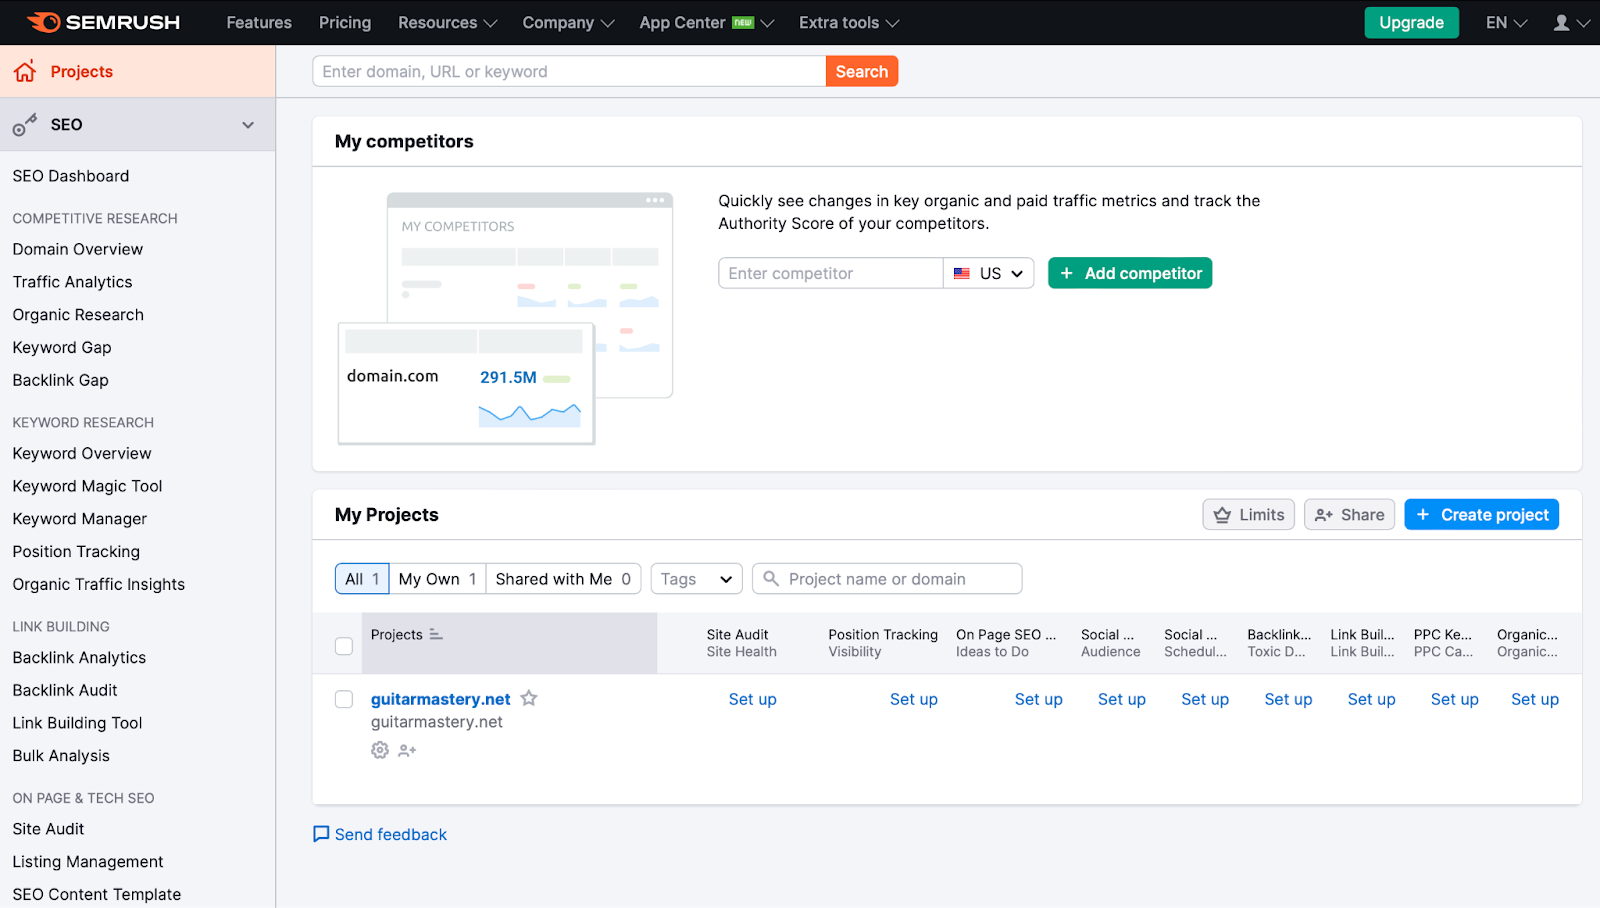Click share-user icon under guitarmastery.net
Screen dimensions: 1600x908
point(407,750)
